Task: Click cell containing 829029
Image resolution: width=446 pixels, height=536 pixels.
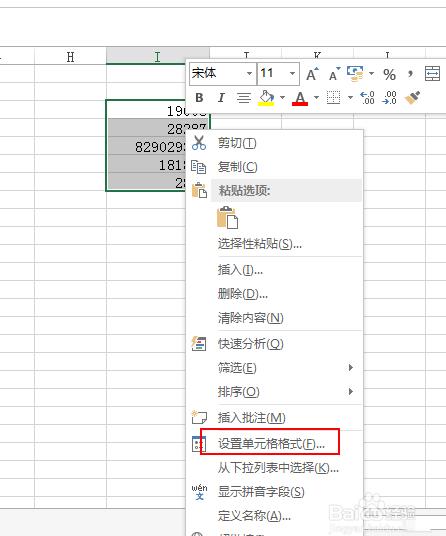Action: pos(146,147)
